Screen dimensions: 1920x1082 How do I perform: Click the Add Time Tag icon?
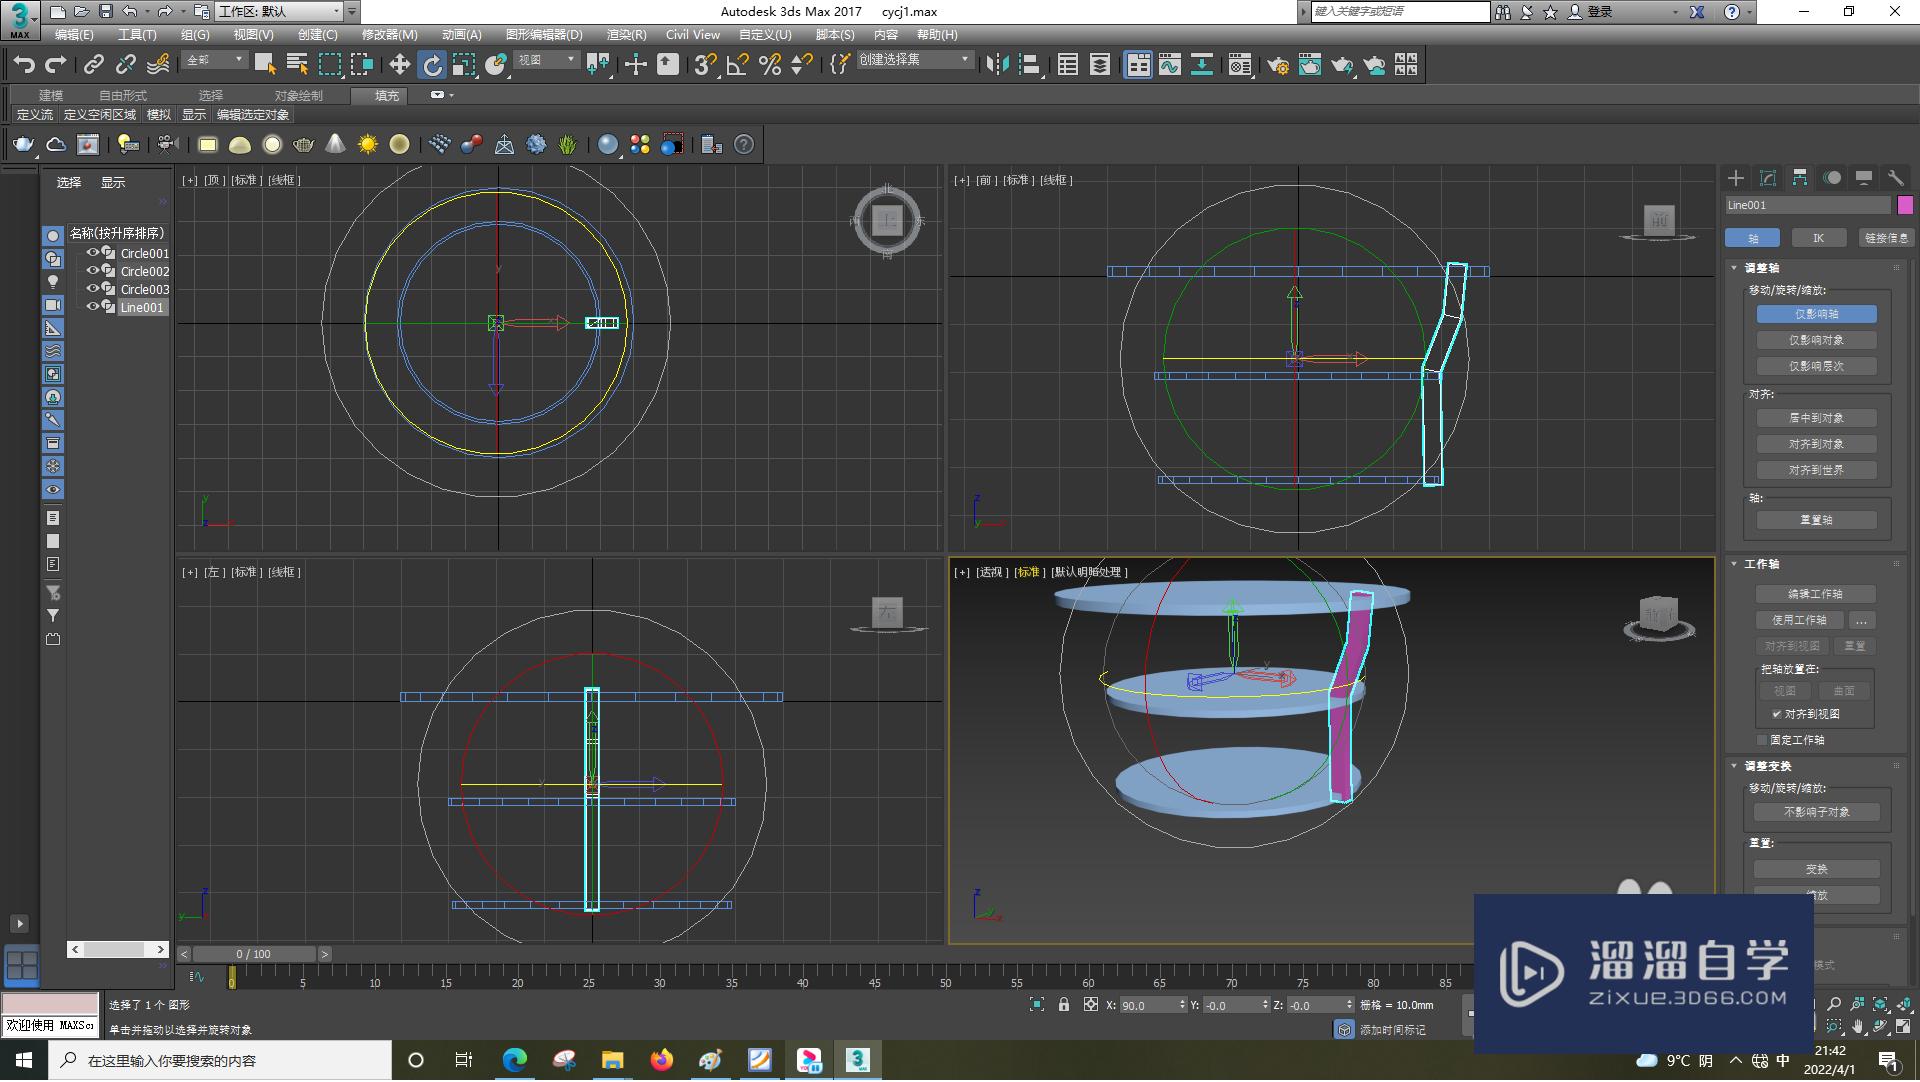pos(1345,1030)
